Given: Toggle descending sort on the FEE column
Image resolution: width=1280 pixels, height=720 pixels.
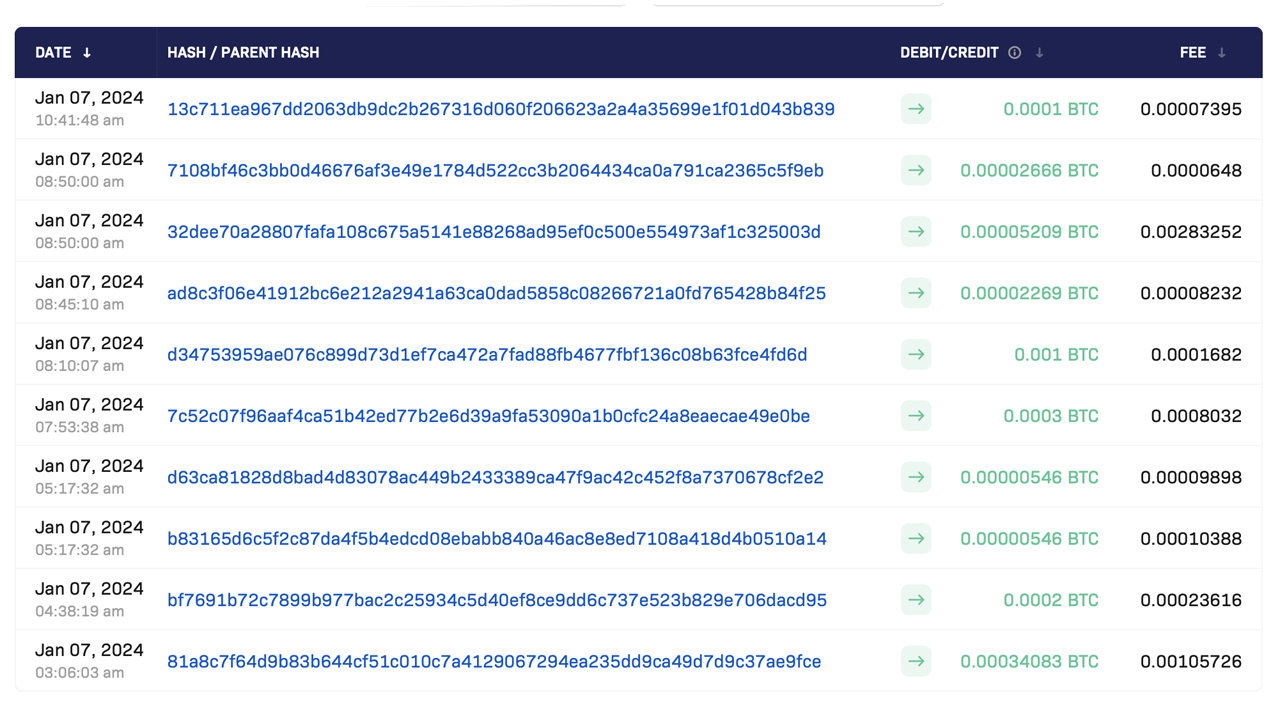Looking at the screenshot, I should (x=1226, y=52).
